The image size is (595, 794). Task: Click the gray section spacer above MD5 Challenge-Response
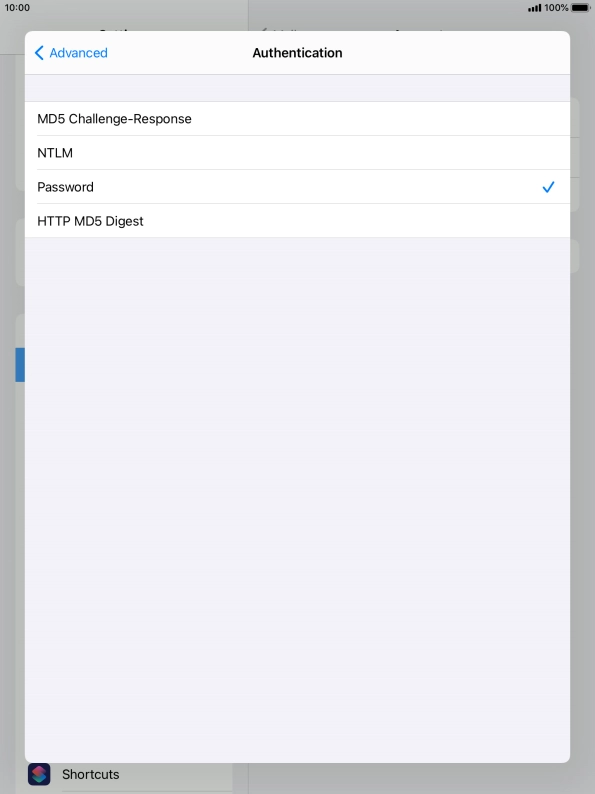297,88
